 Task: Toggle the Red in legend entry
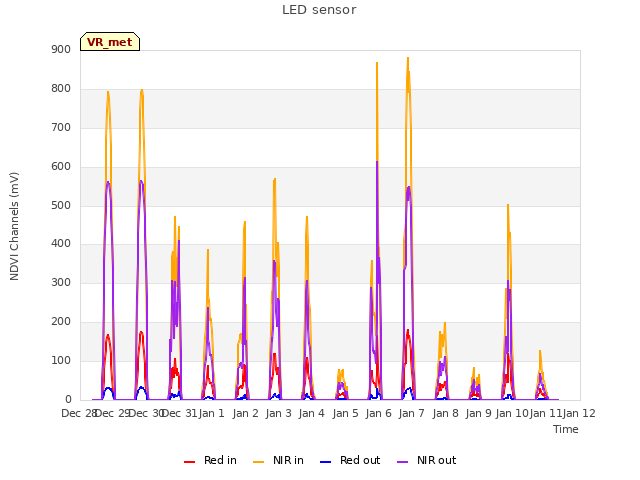[210, 460]
